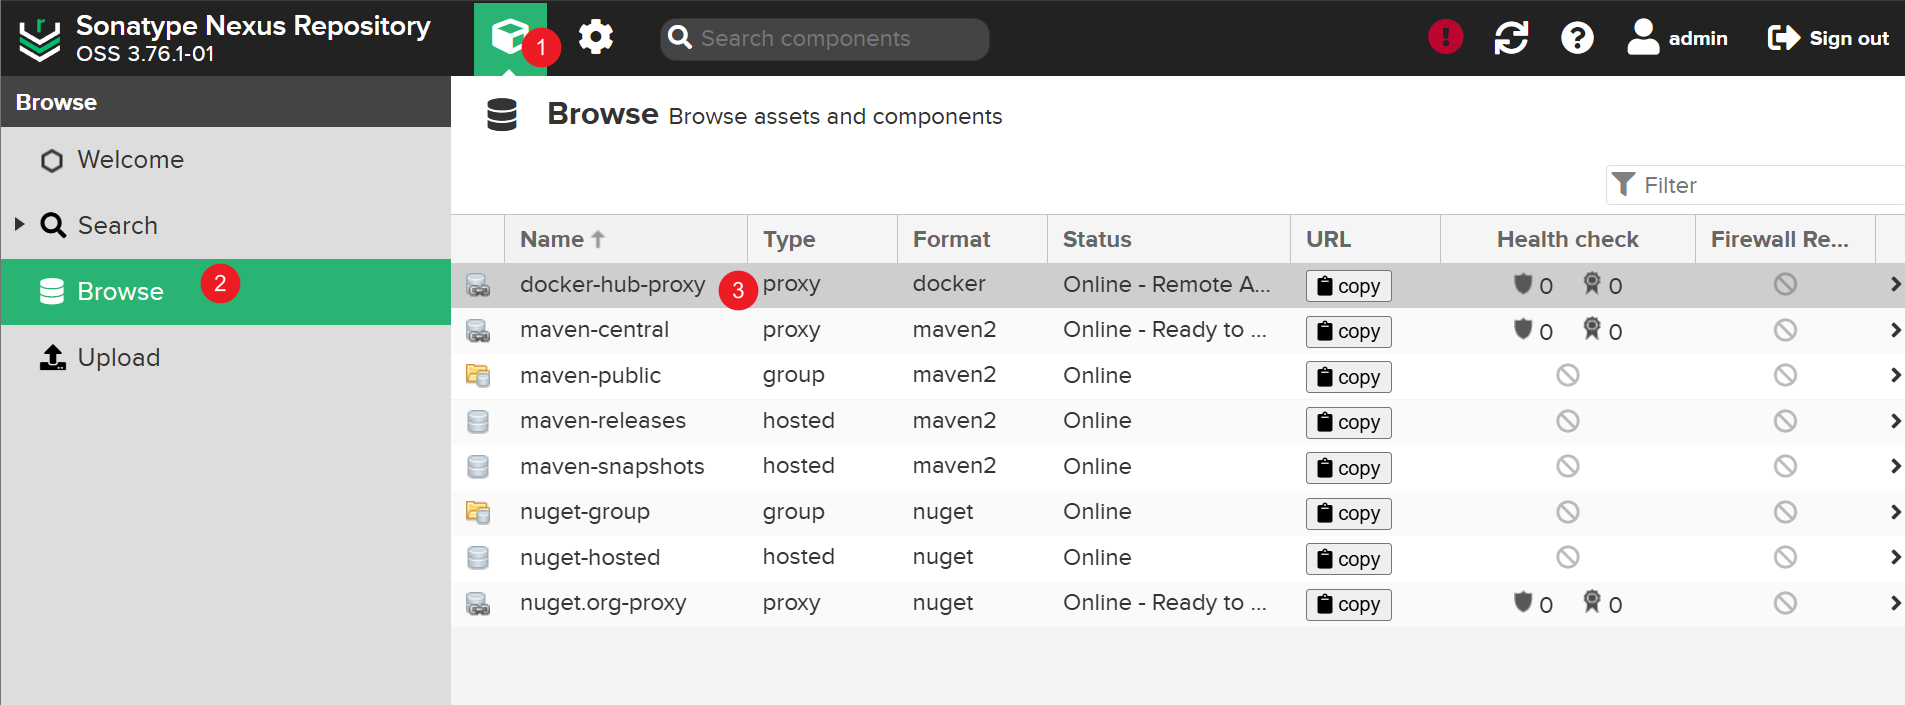Viewport: 1905px width, 705px height.
Task: Click the docker-hub-proxy repository icon
Action: click(x=478, y=285)
